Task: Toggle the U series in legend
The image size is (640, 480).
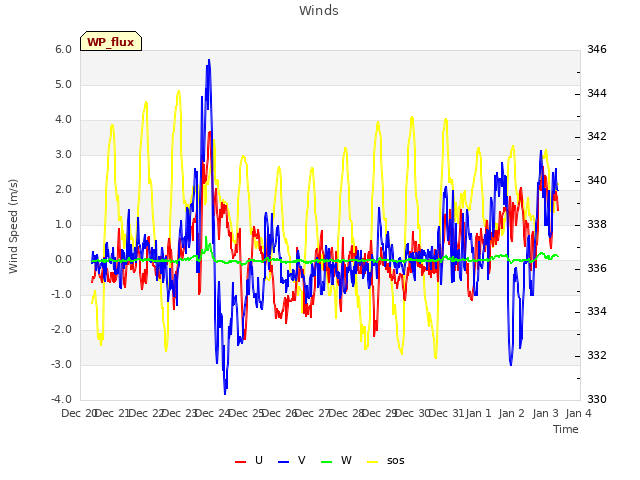Action: click(x=249, y=460)
